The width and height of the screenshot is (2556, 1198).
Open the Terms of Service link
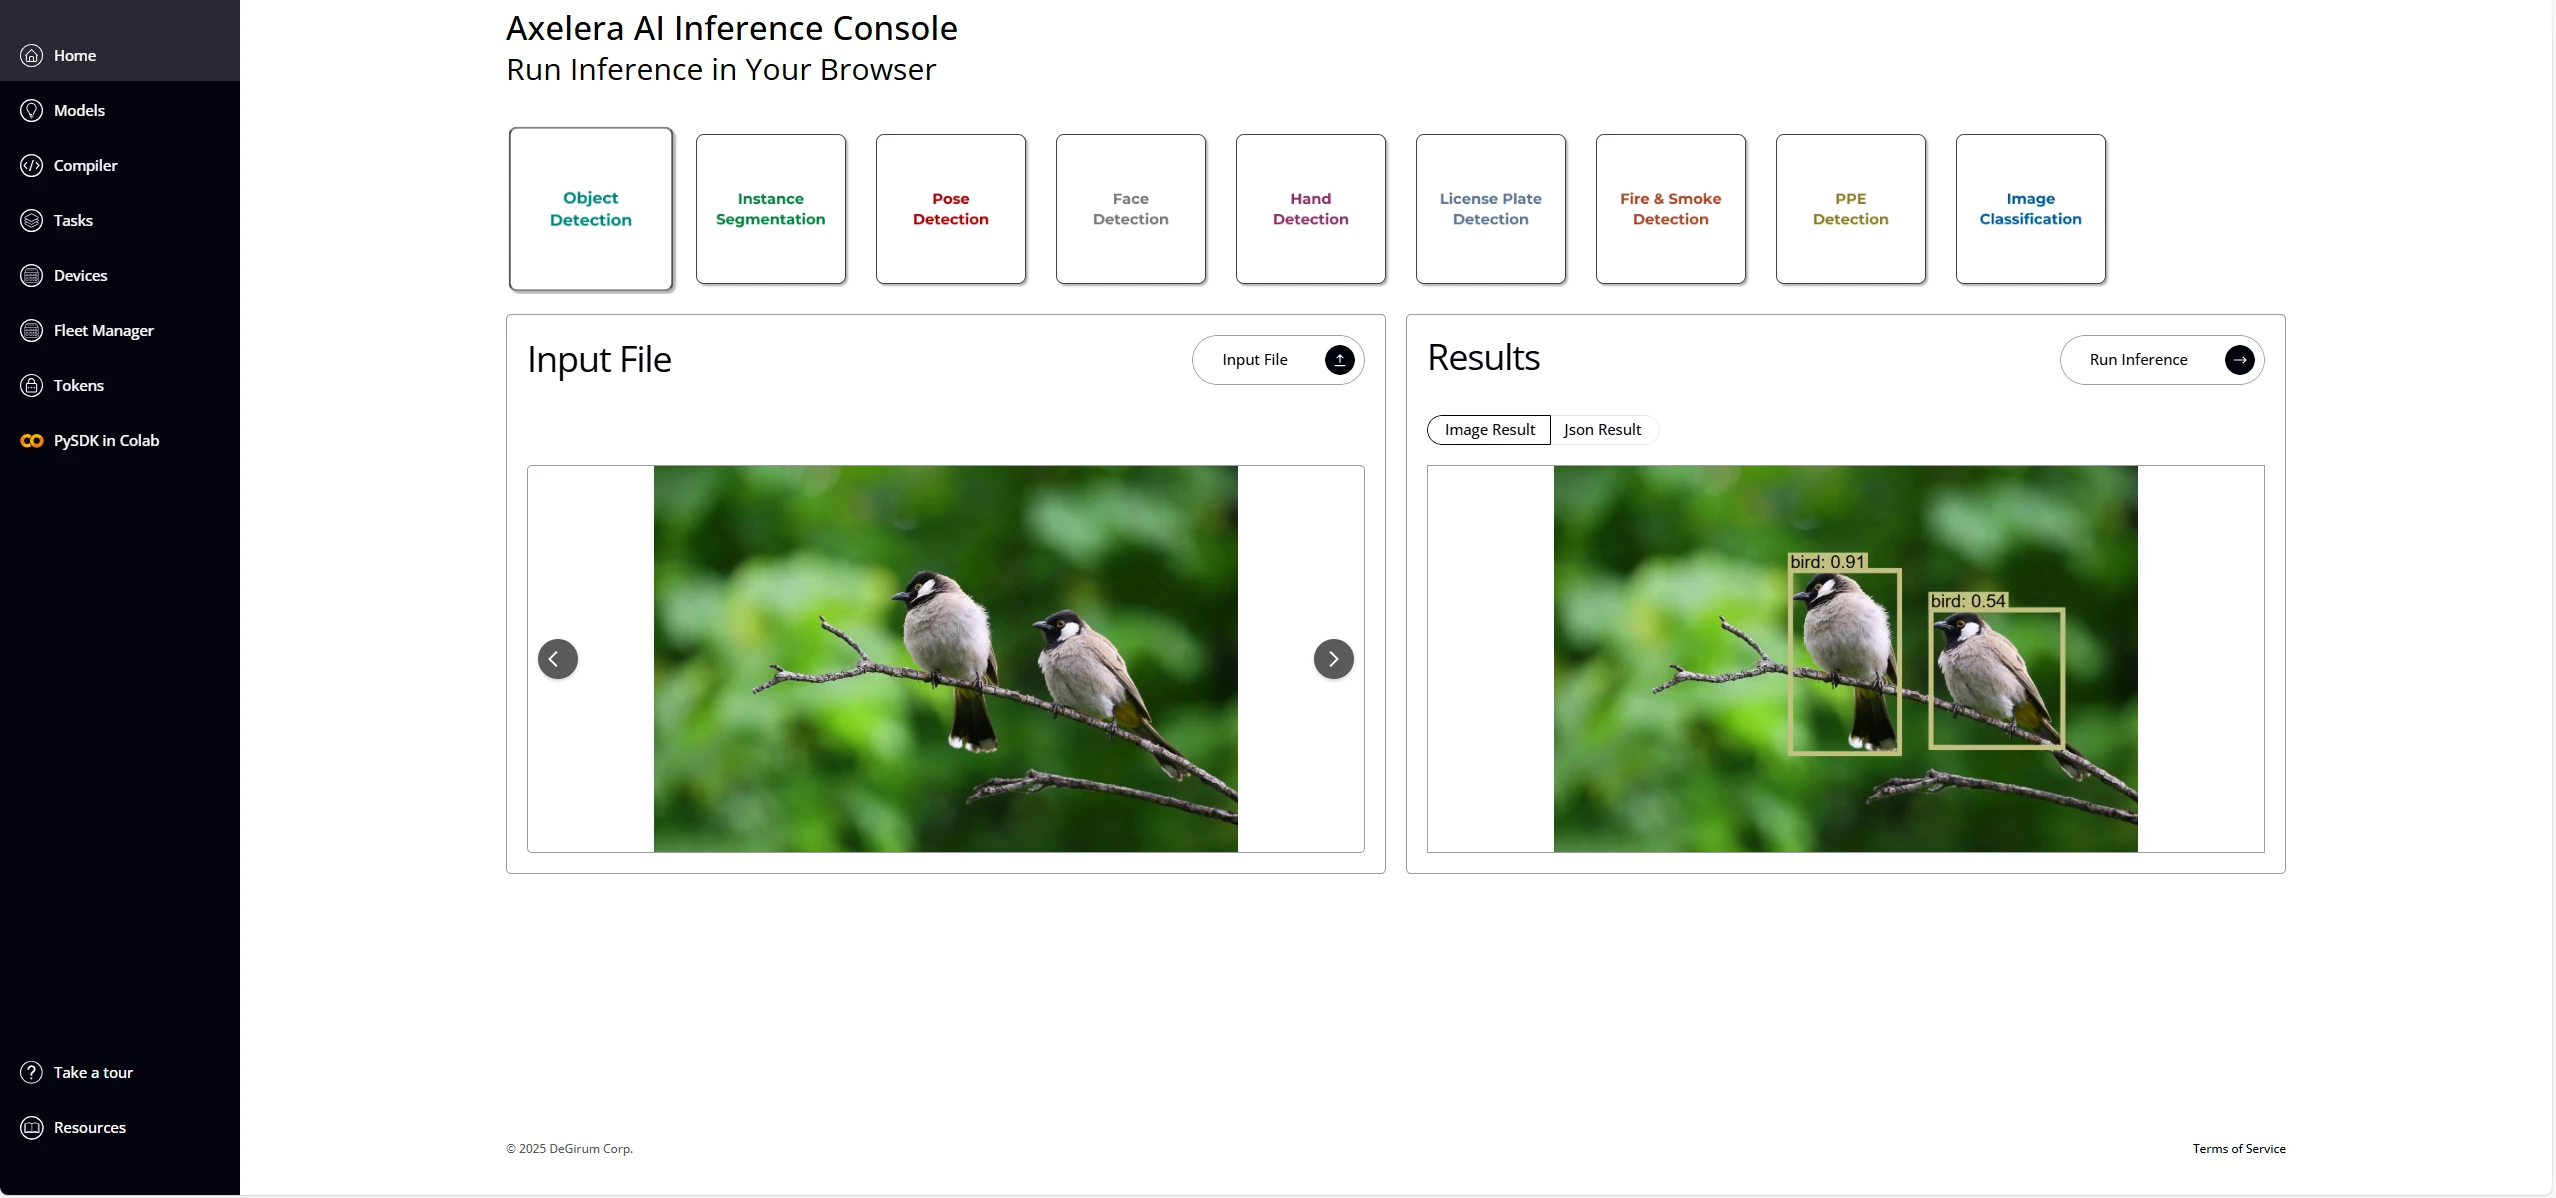point(2239,1148)
